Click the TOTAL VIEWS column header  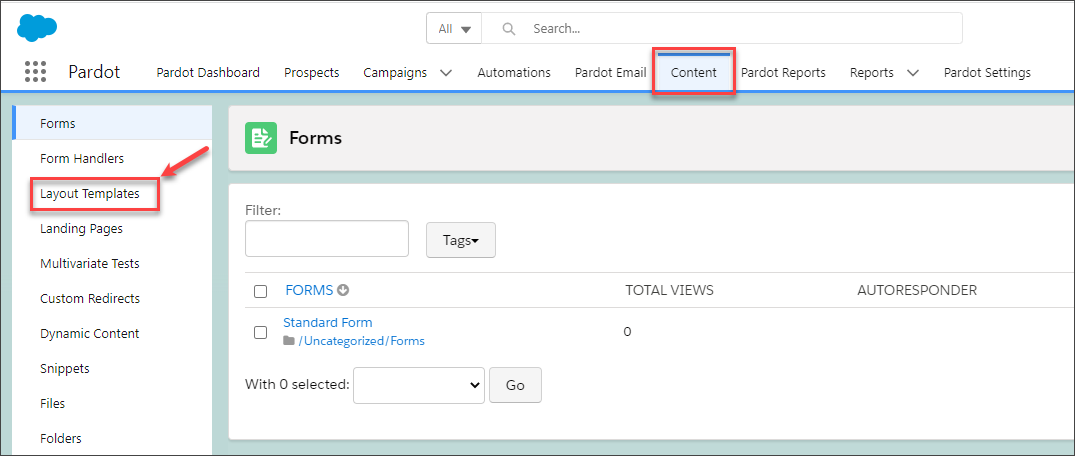click(669, 290)
